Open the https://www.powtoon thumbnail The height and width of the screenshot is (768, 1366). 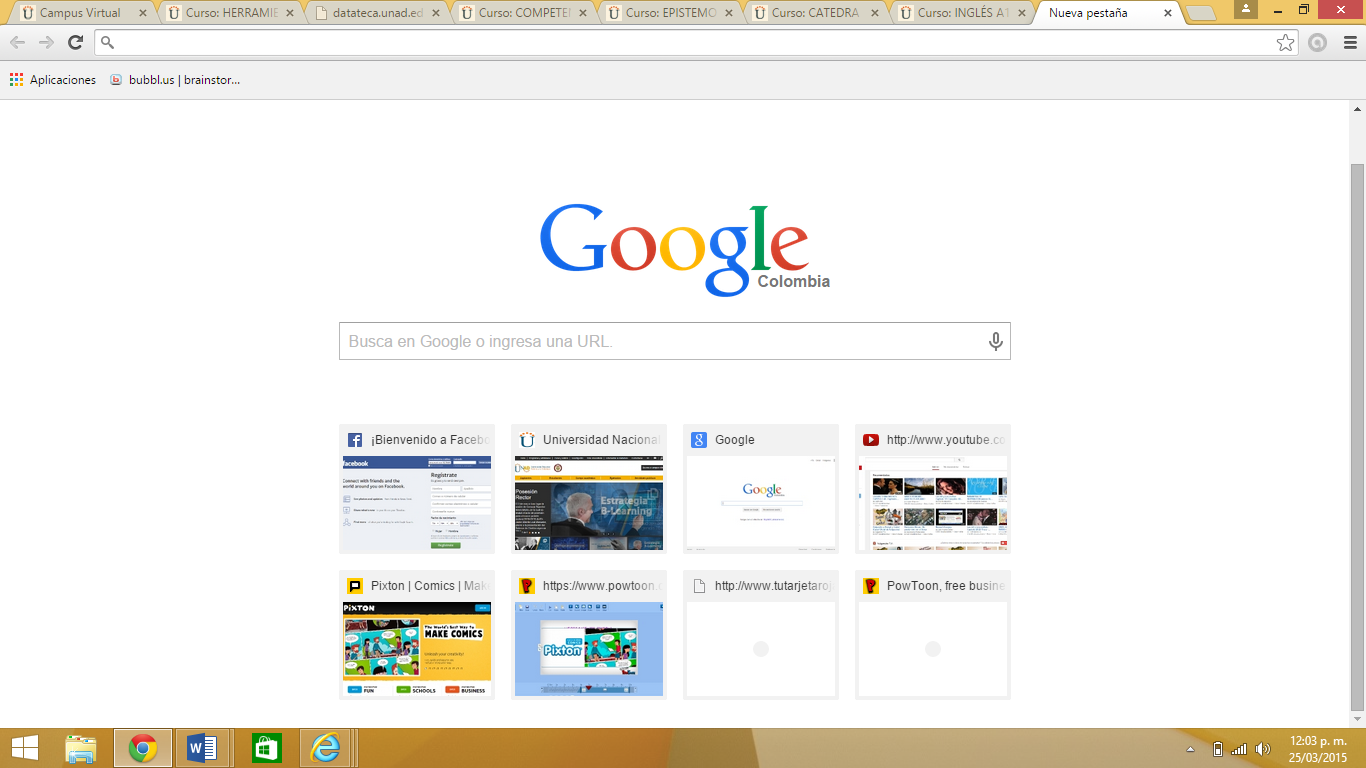(589, 635)
